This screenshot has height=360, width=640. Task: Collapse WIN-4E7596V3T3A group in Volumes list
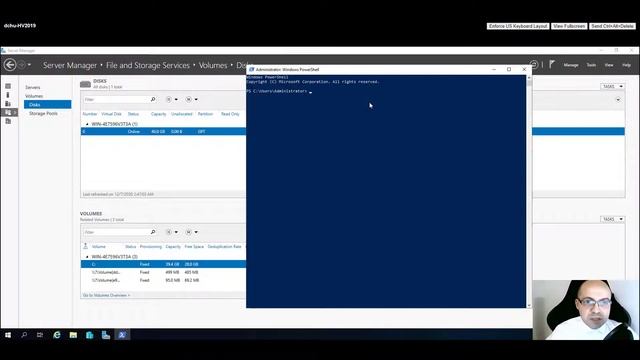pyautogui.click(x=87, y=256)
